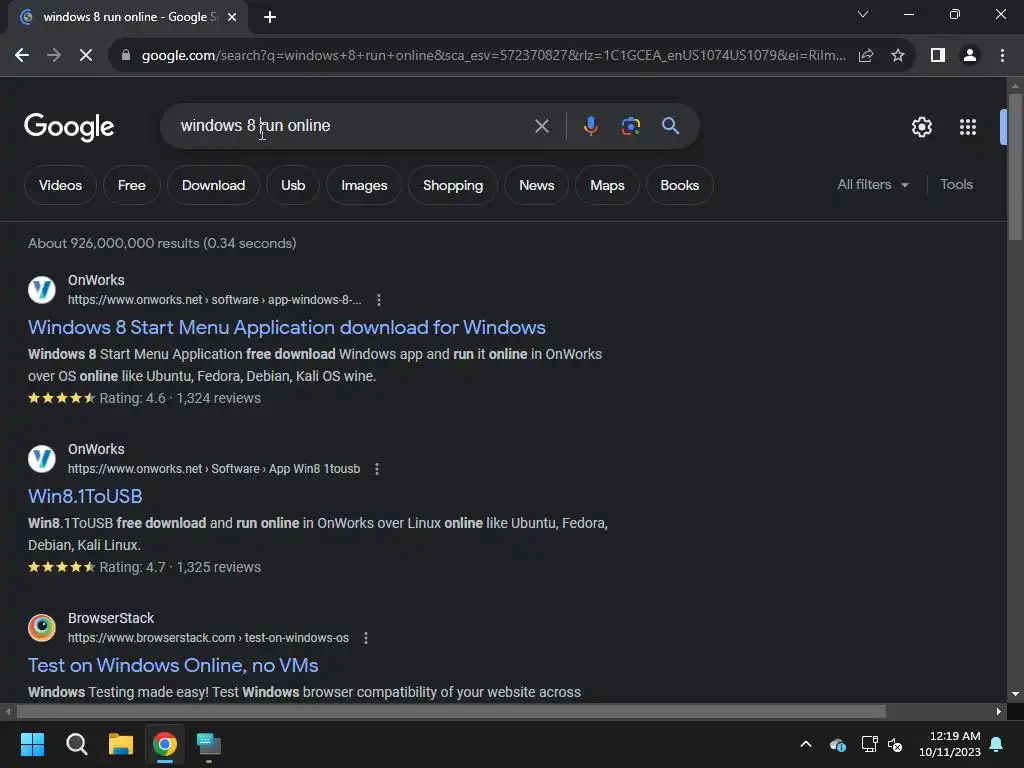This screenshot has height=768, width=1024.
Task: View site information lock icon
Action: point(125,56)
